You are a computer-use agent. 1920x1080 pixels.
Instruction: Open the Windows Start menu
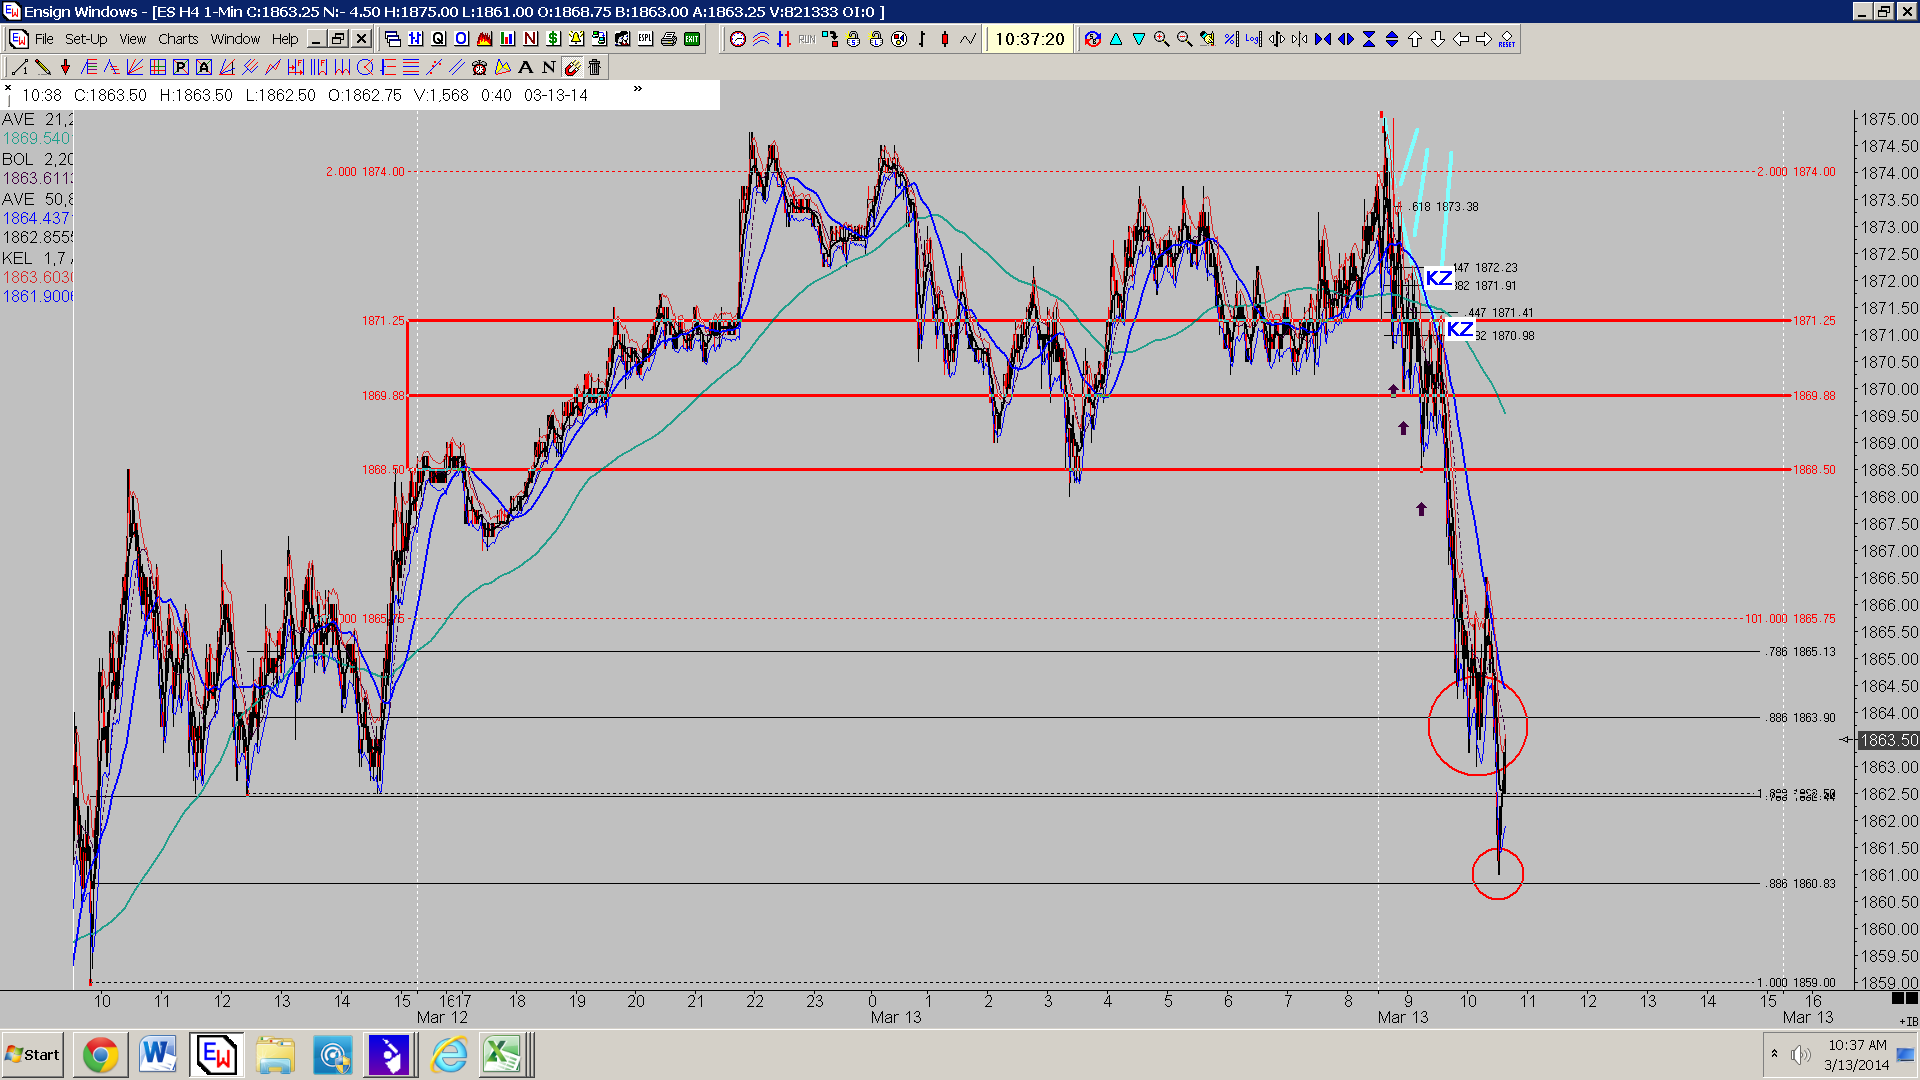coord(33,1055)
